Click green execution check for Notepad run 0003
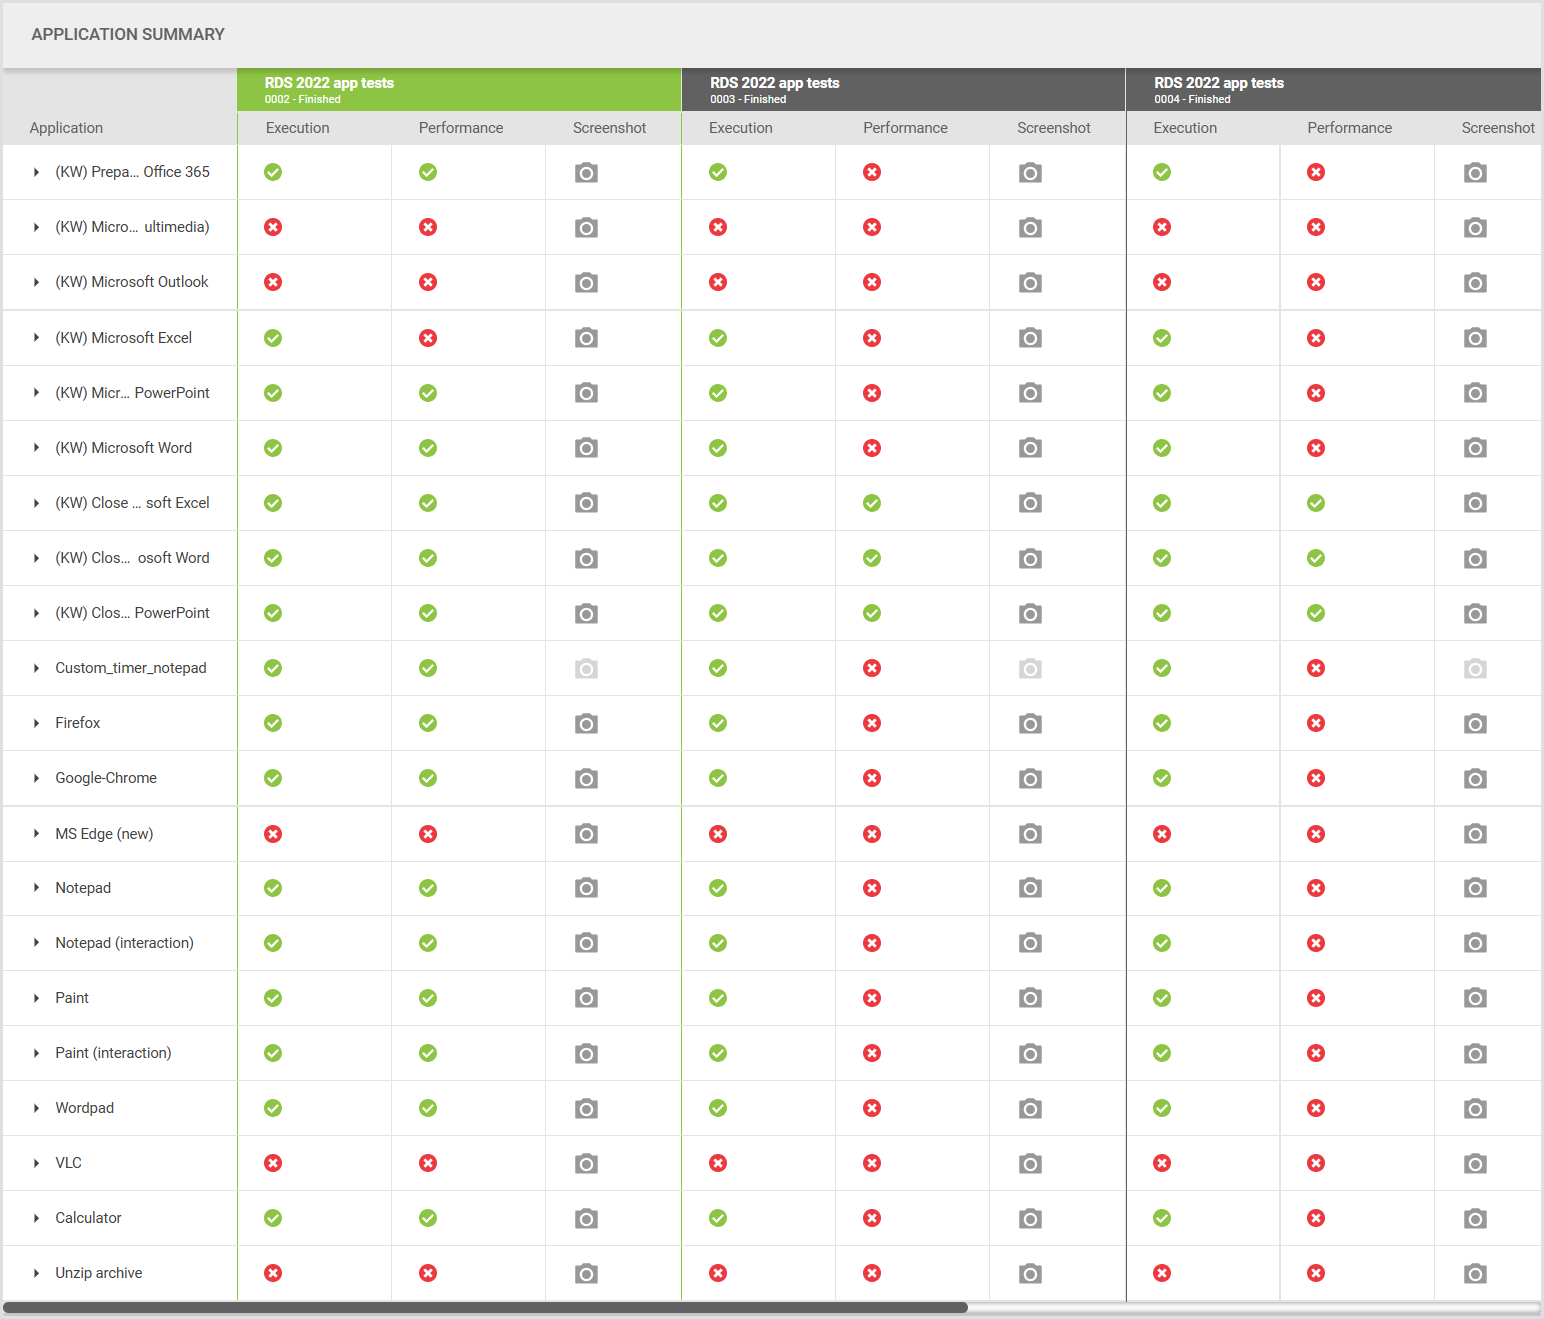Image resolution: width=1544 pixels, height=1319 pixels. 718,888
